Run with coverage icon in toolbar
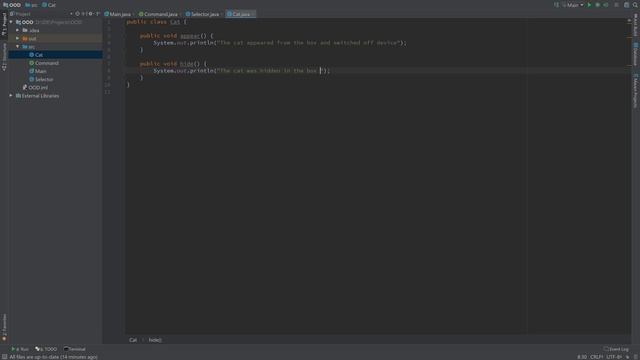The width and height of the screenshot is (640, 360). point(606,5)
